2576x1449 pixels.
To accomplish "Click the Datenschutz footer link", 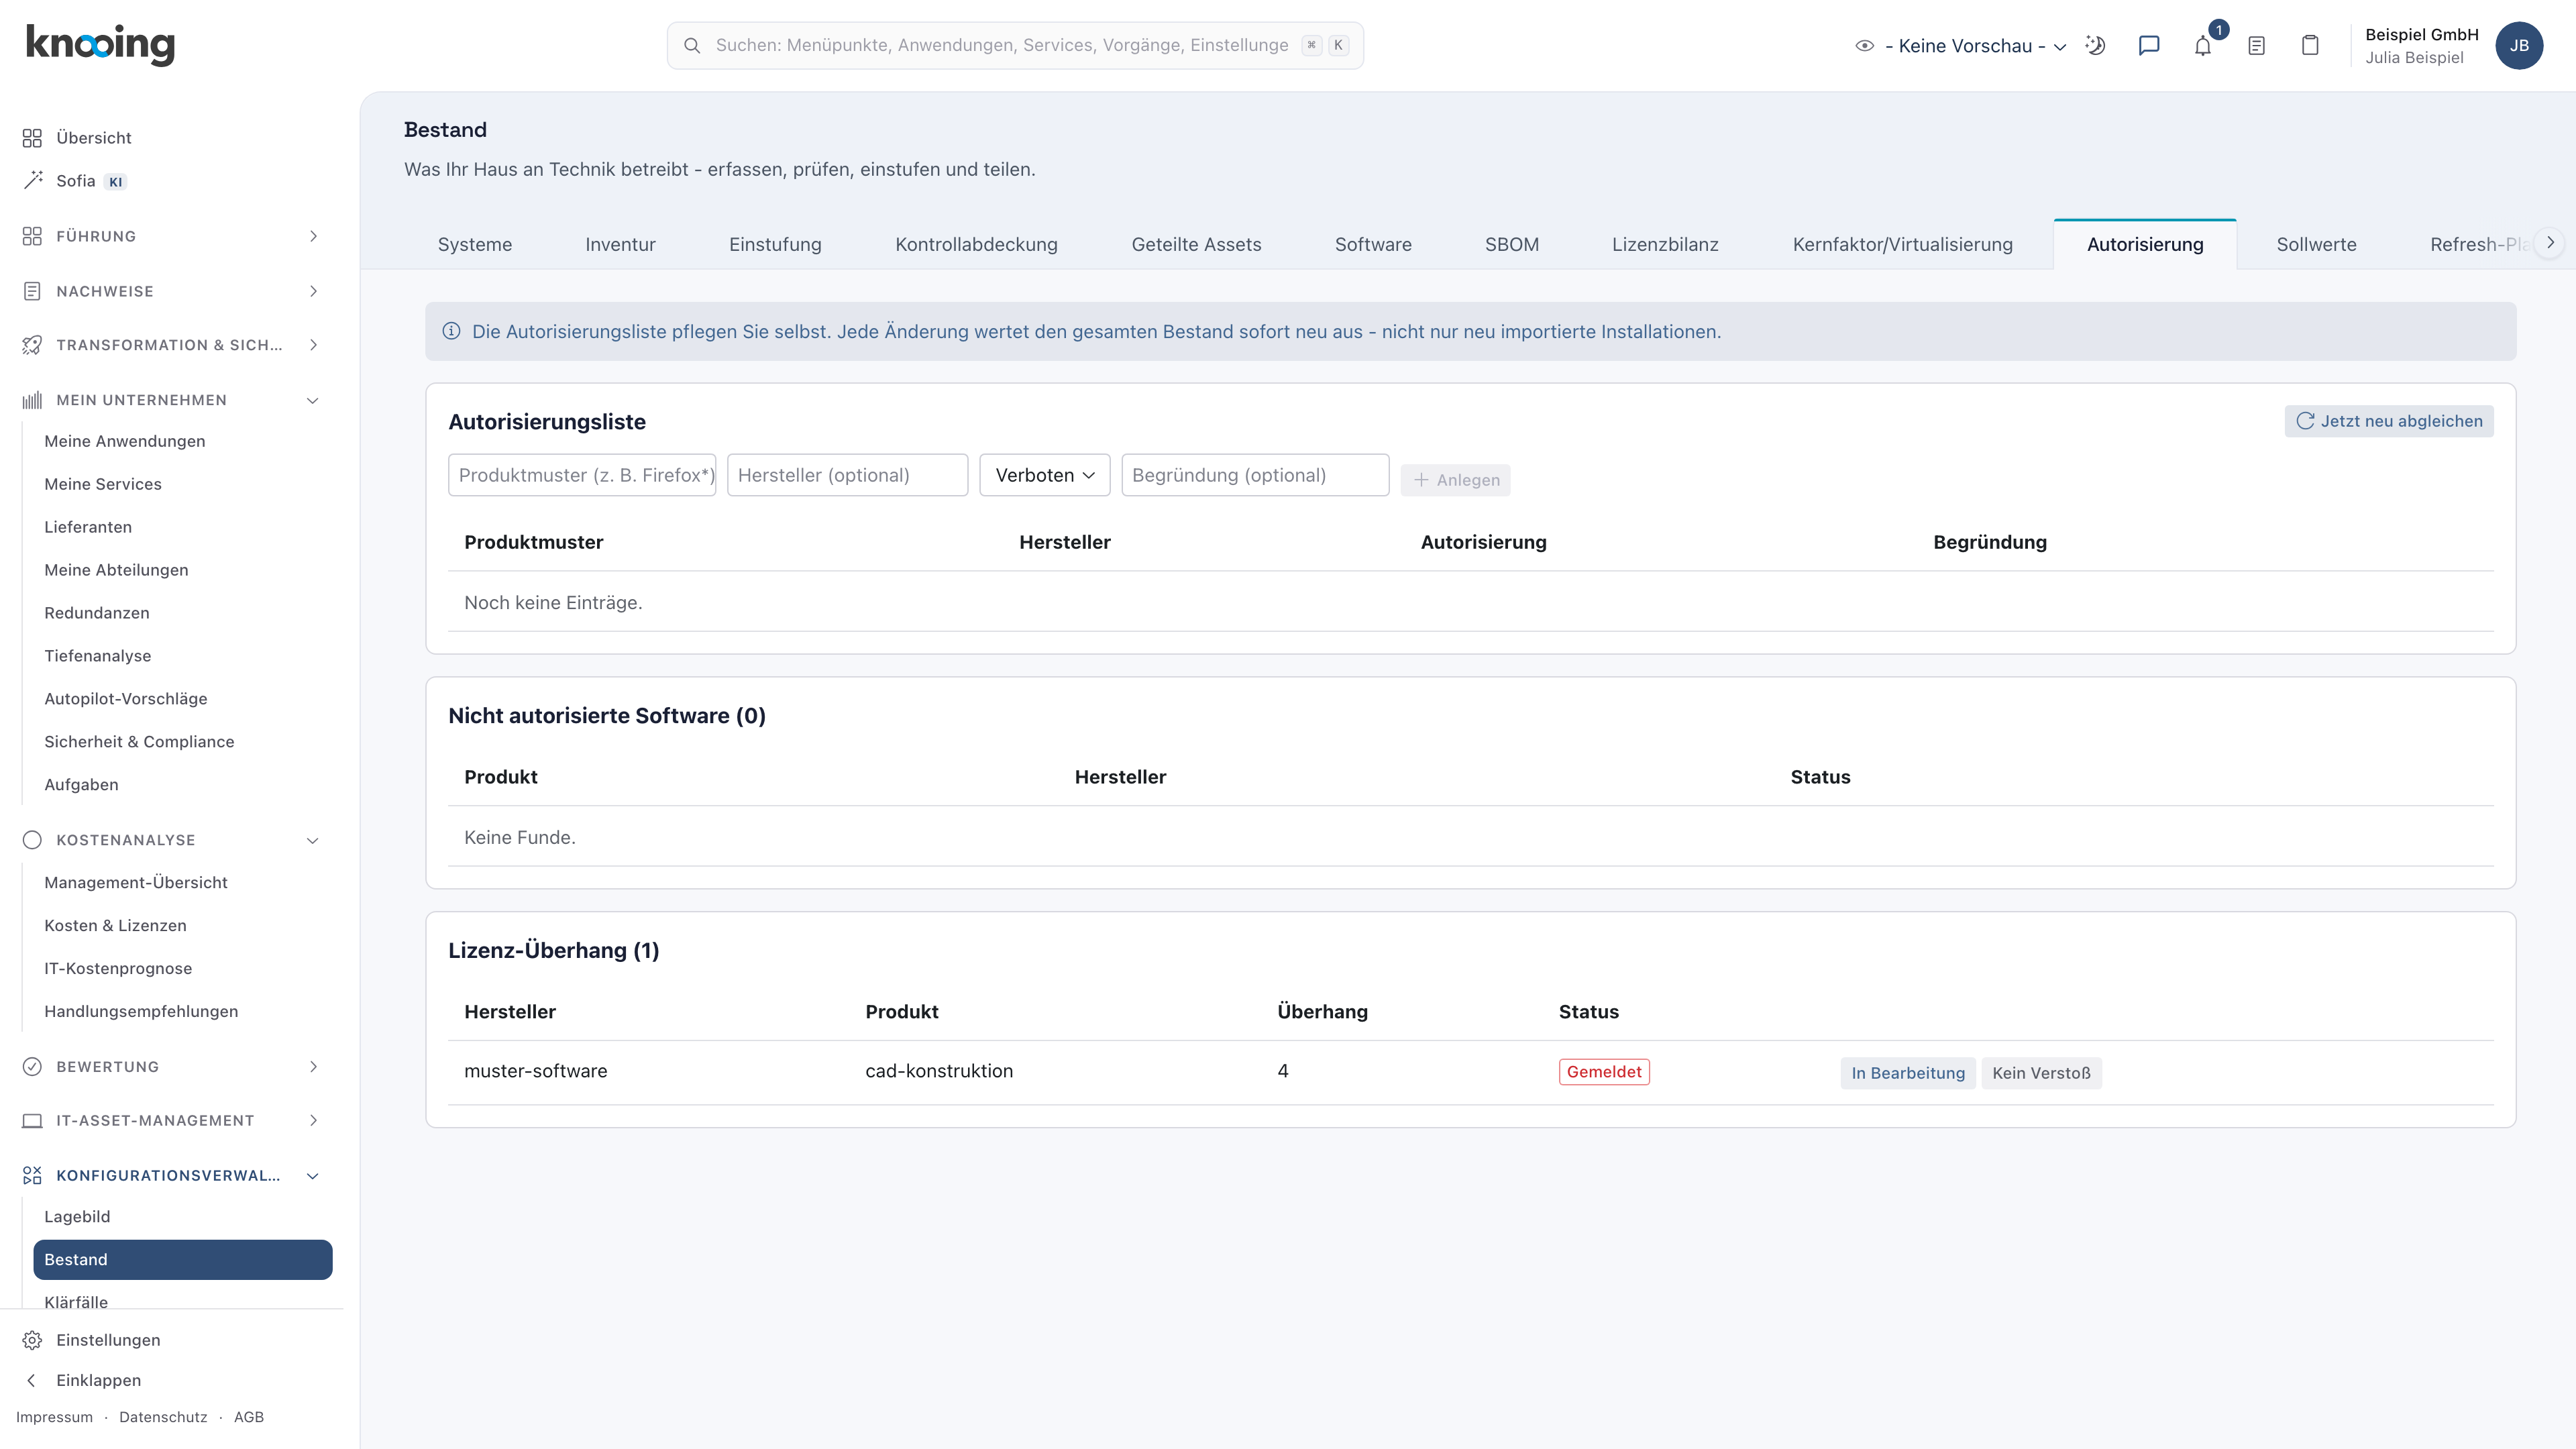I will coord(163,1417).
